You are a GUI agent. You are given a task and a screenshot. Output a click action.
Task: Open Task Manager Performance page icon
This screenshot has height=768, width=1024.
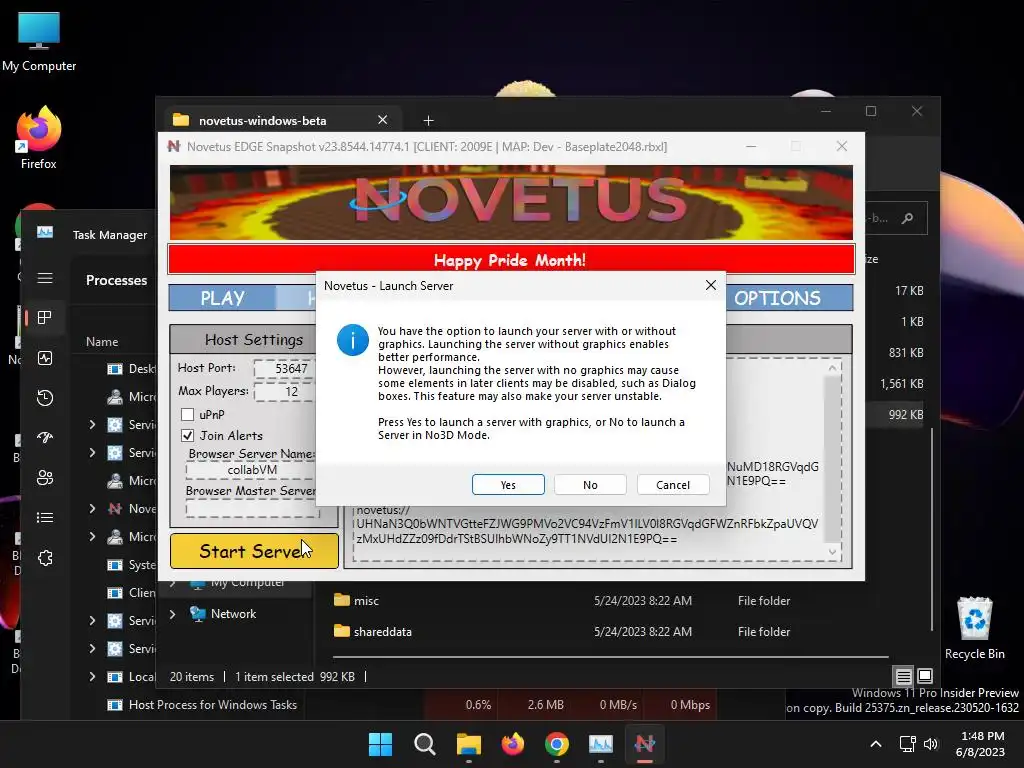click(45, 358)
